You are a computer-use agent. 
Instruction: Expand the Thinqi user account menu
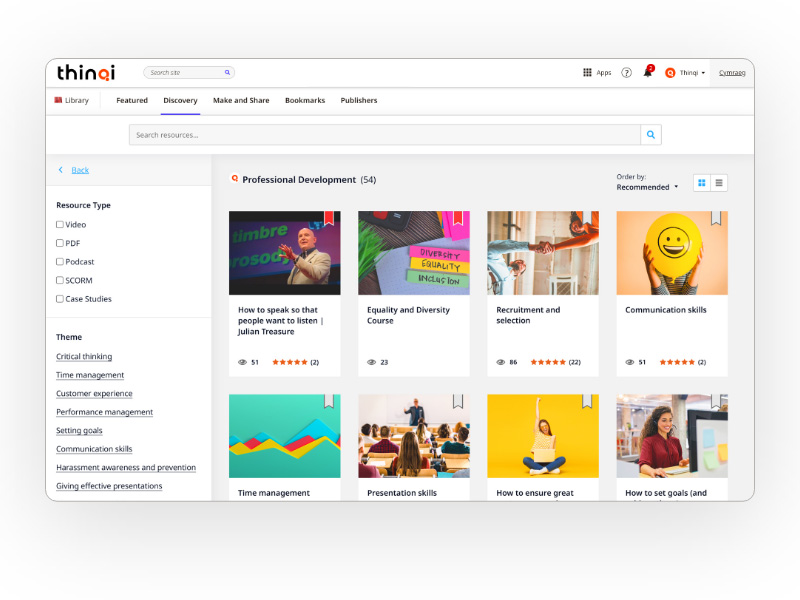coord(686,73)
